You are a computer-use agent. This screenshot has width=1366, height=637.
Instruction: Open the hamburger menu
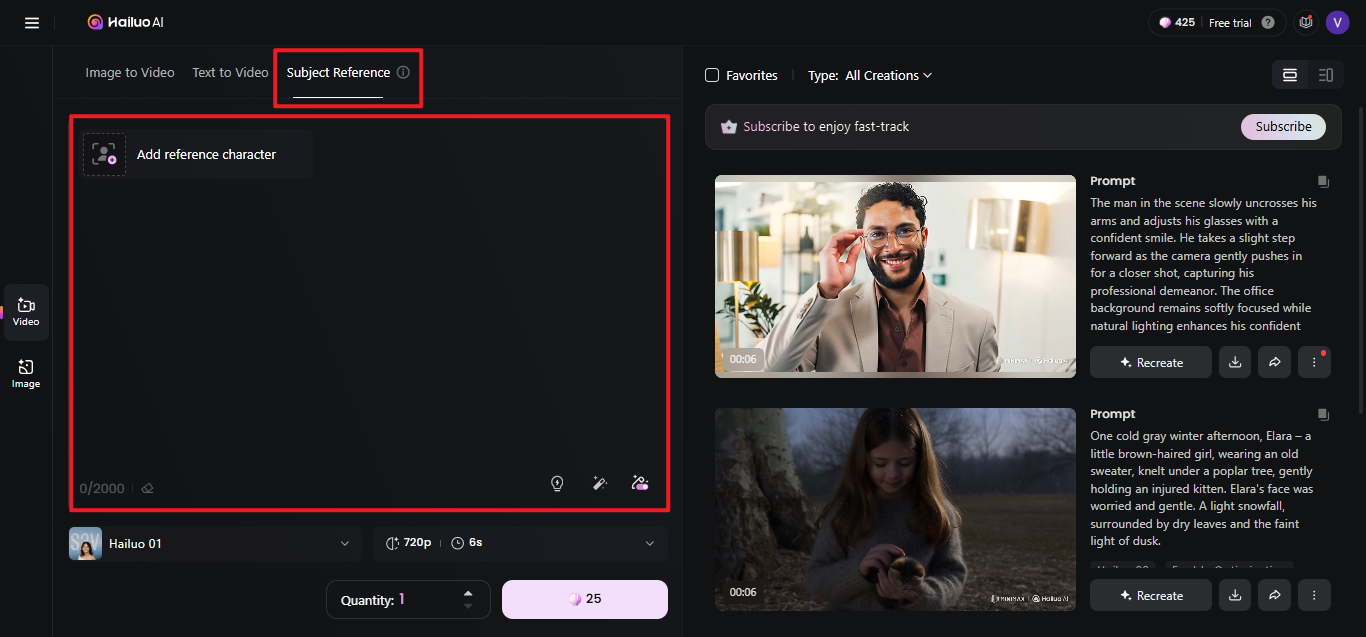point(32,23)
